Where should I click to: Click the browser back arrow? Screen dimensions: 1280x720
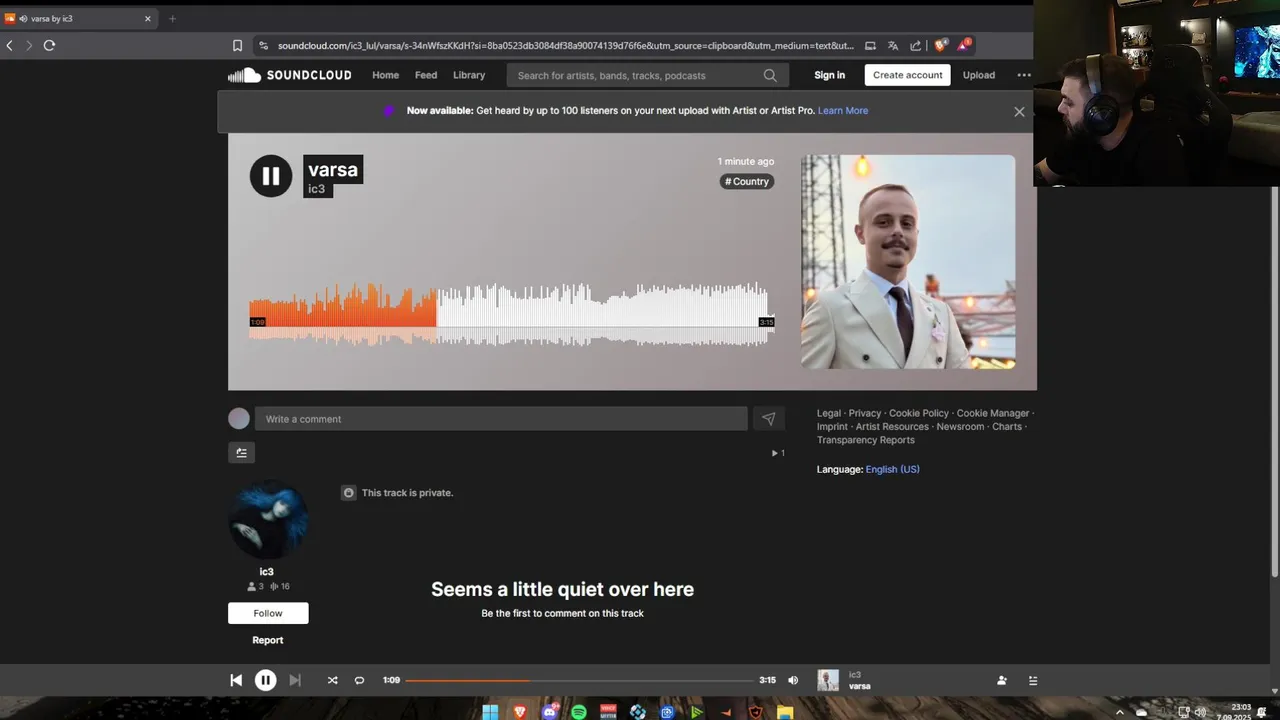pyautogui.click(x=10, y=45)
